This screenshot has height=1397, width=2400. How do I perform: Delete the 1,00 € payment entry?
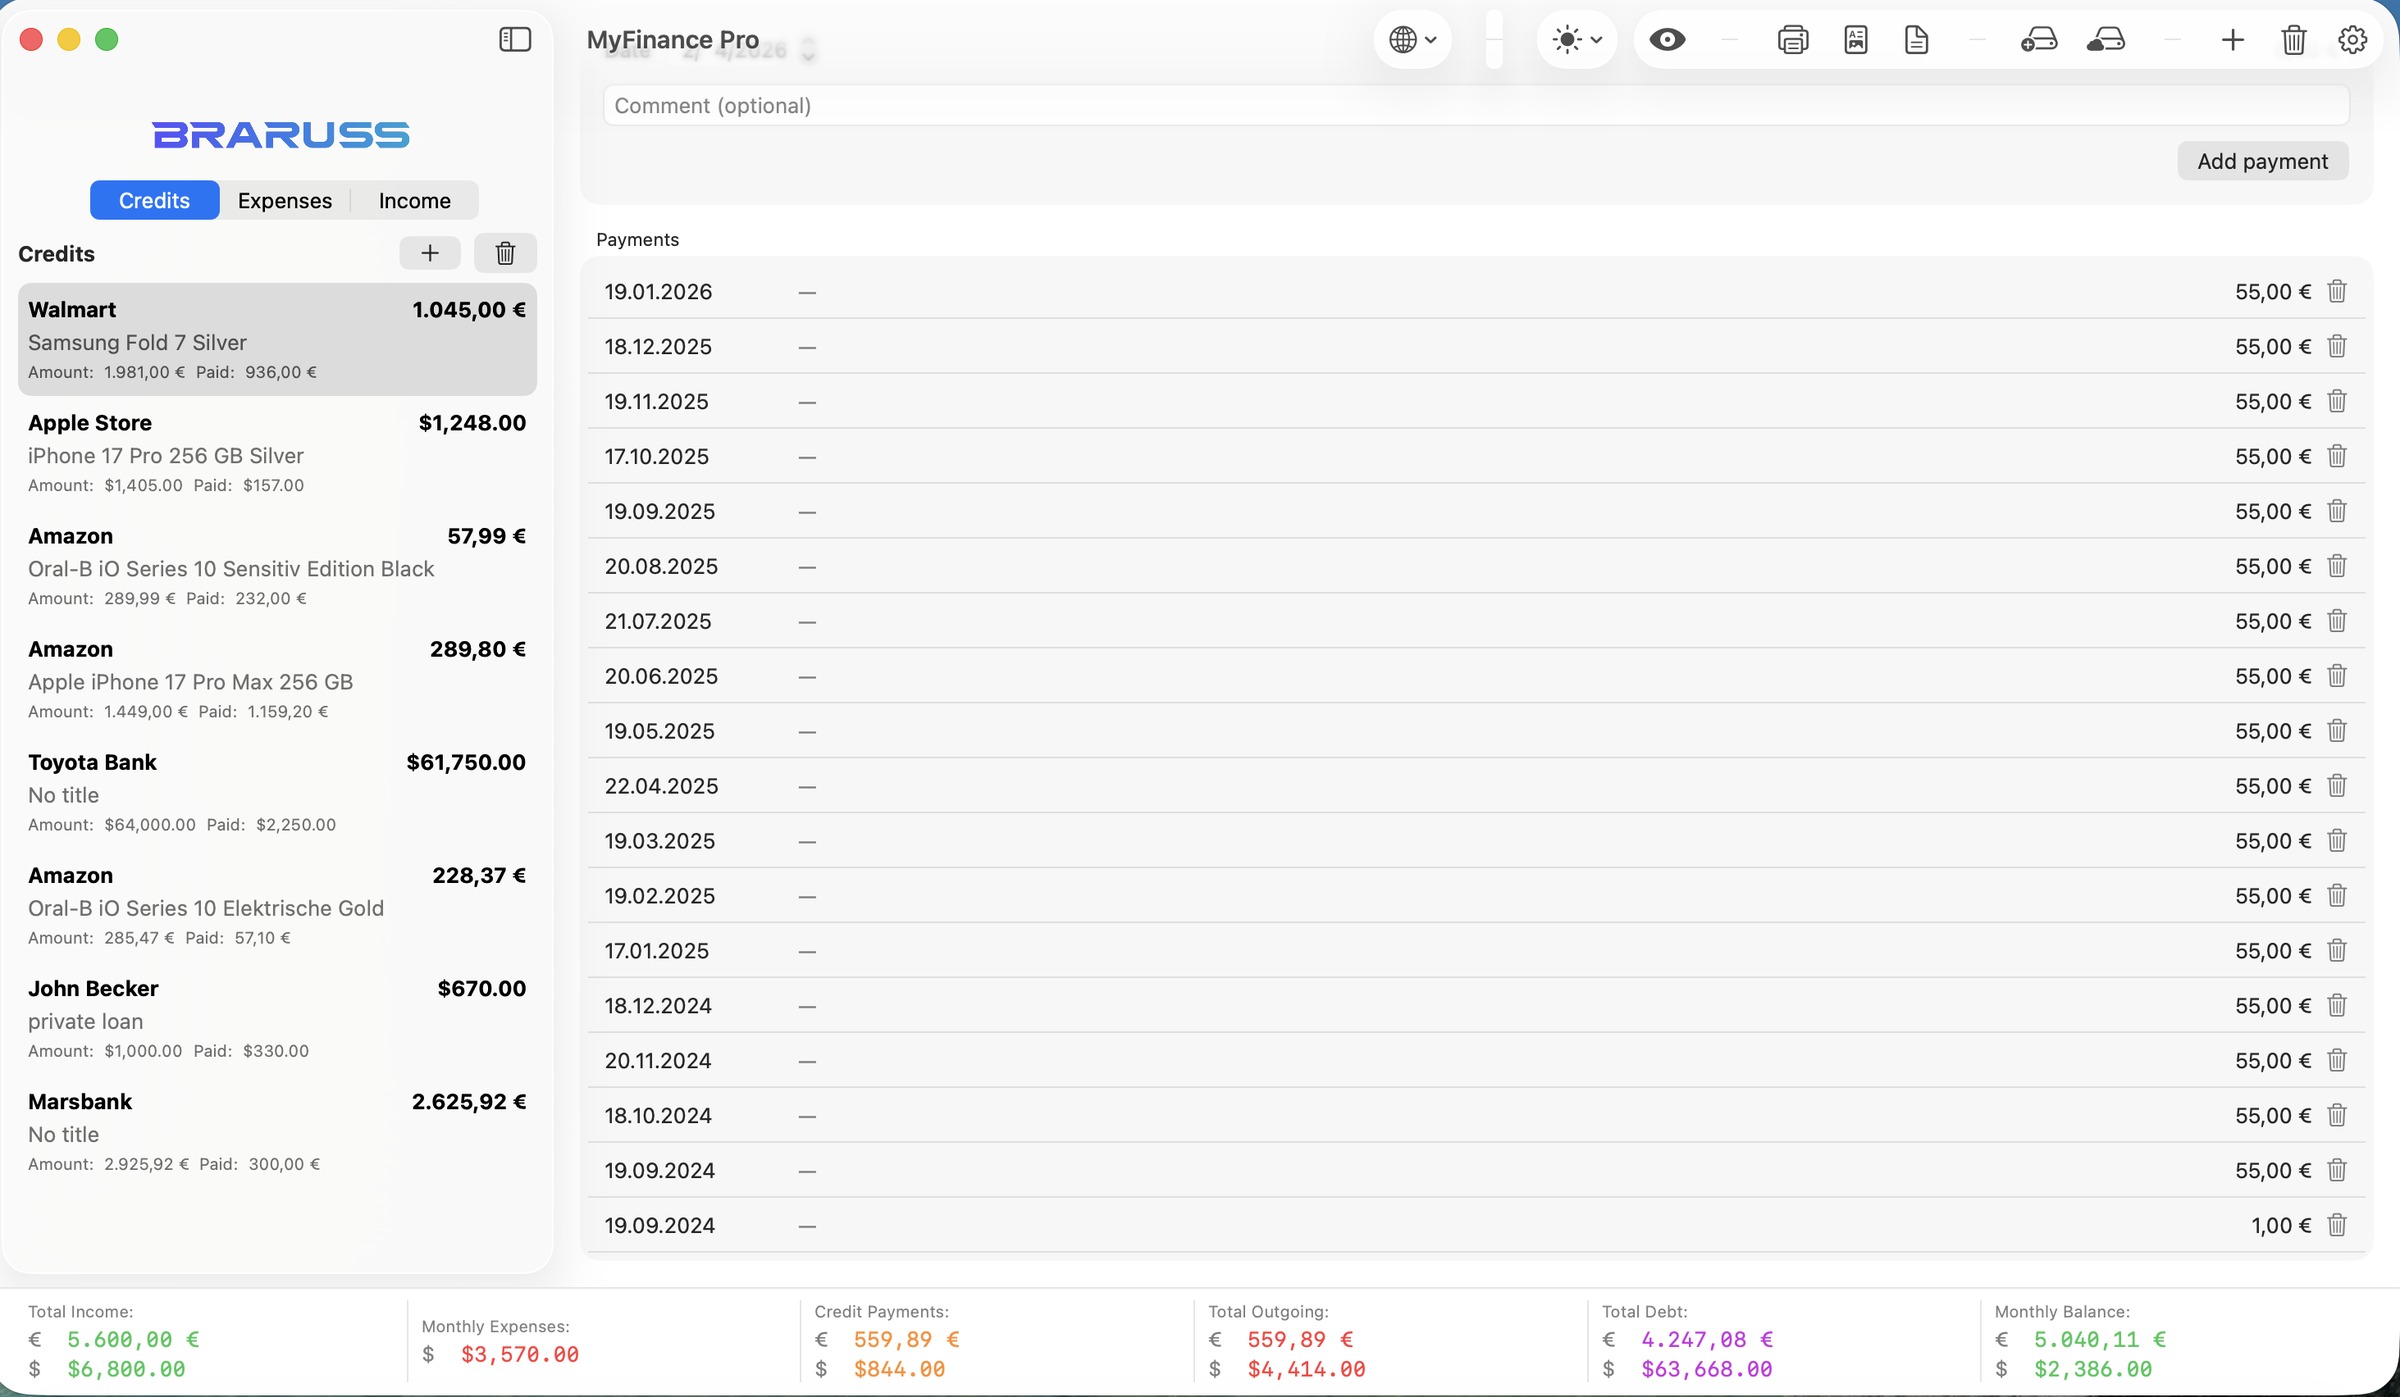(x=2337, y=1225)
